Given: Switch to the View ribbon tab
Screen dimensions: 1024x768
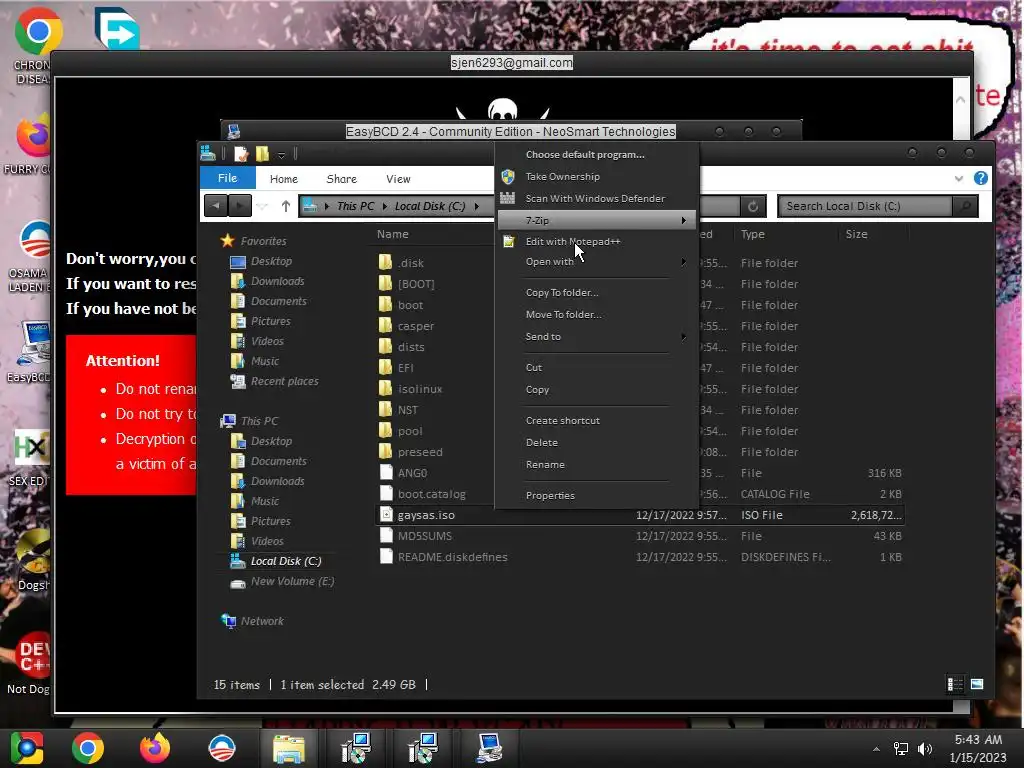Looking at the screenshot, I should click(398, 178).
